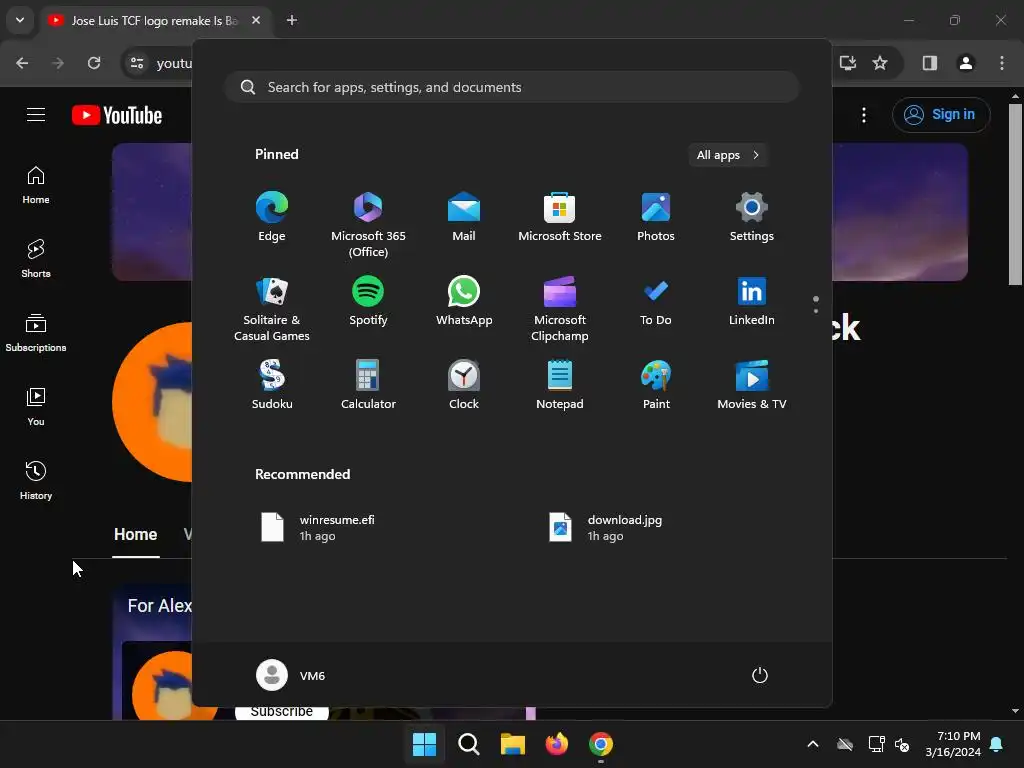Open the VM6 user account menu
The image size is (1024, 768).
click(291, 675)
